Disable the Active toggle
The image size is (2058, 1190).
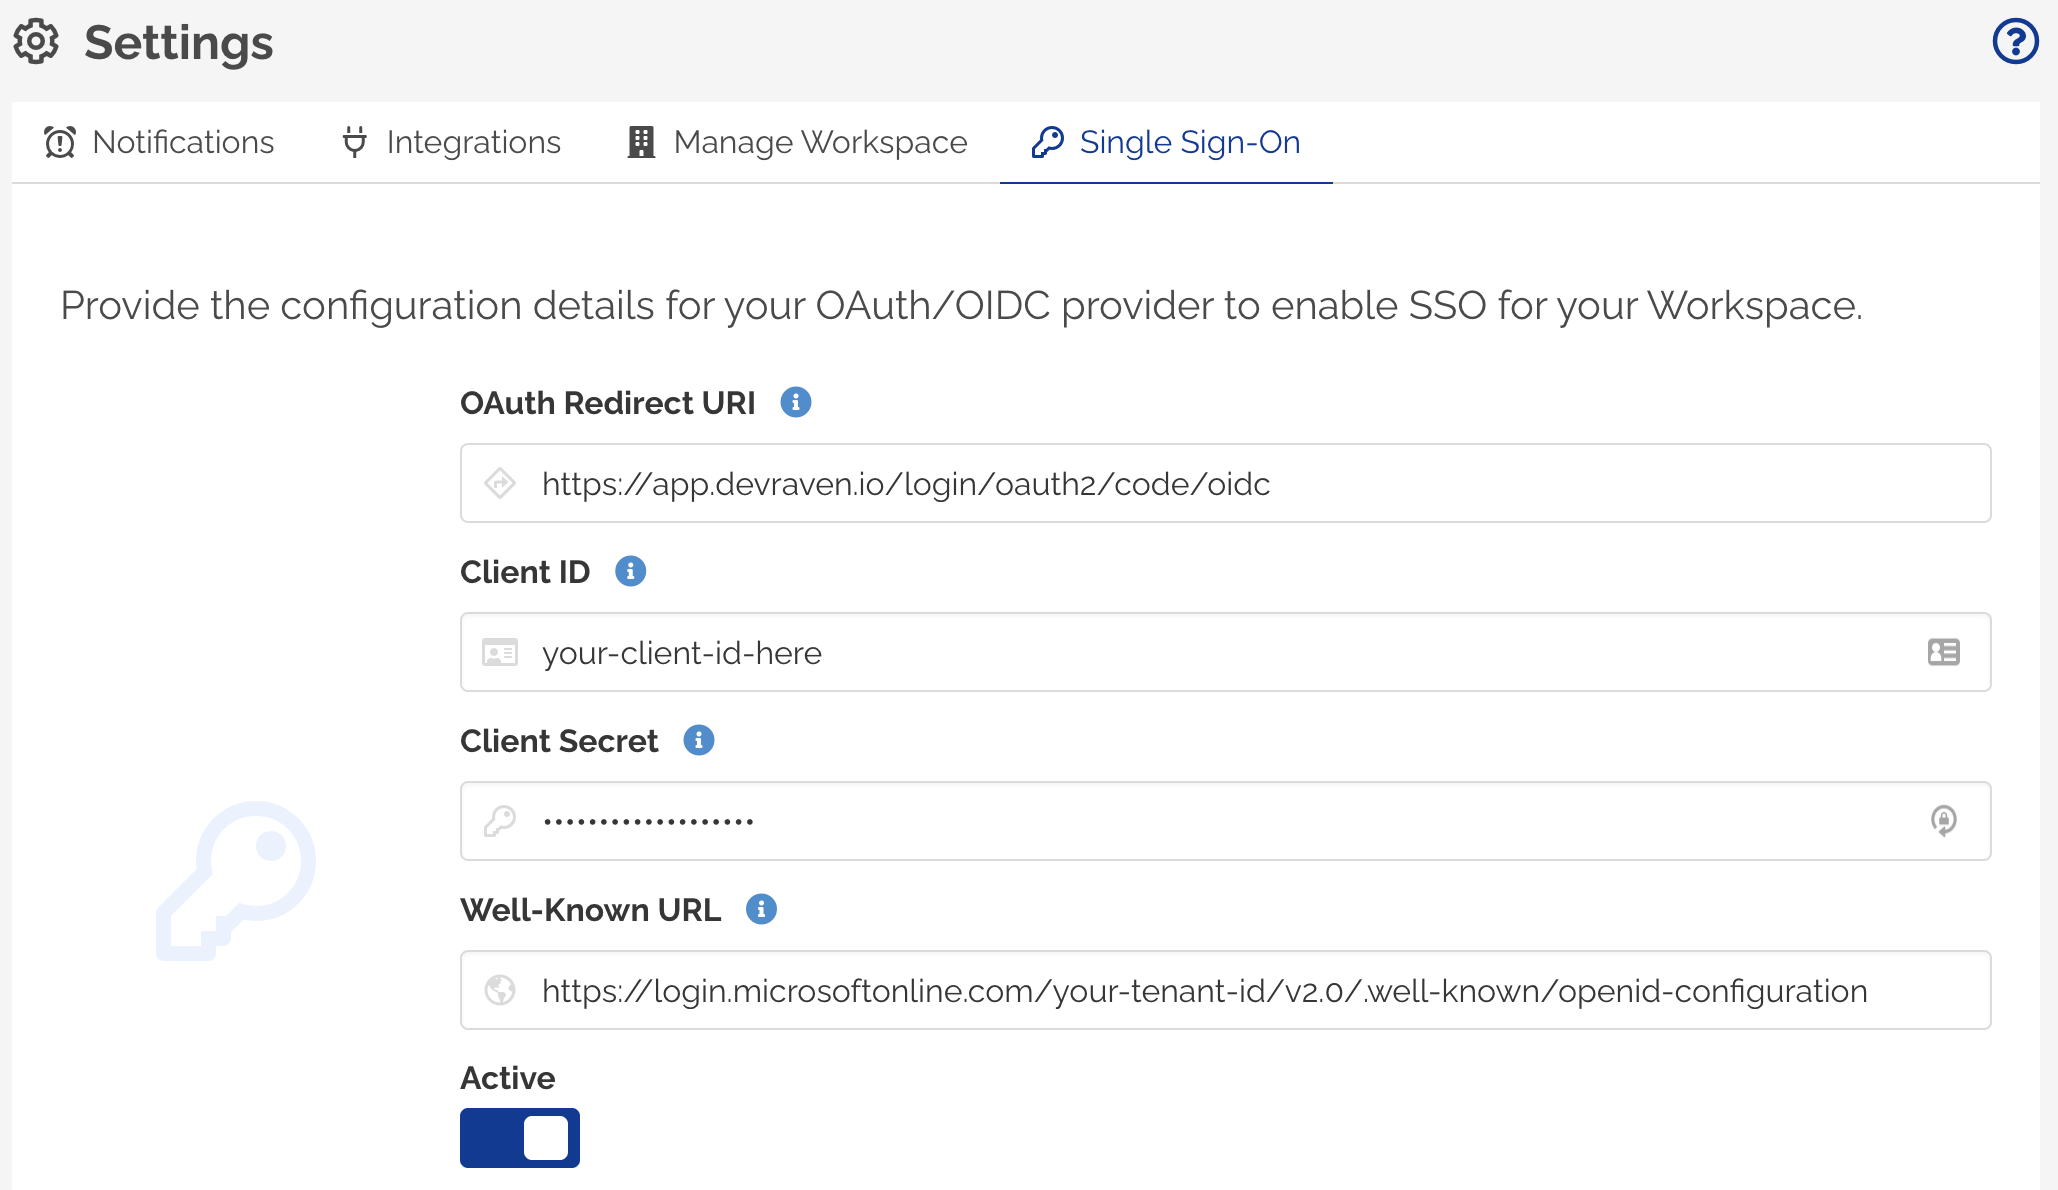(x=519, y=1137)
